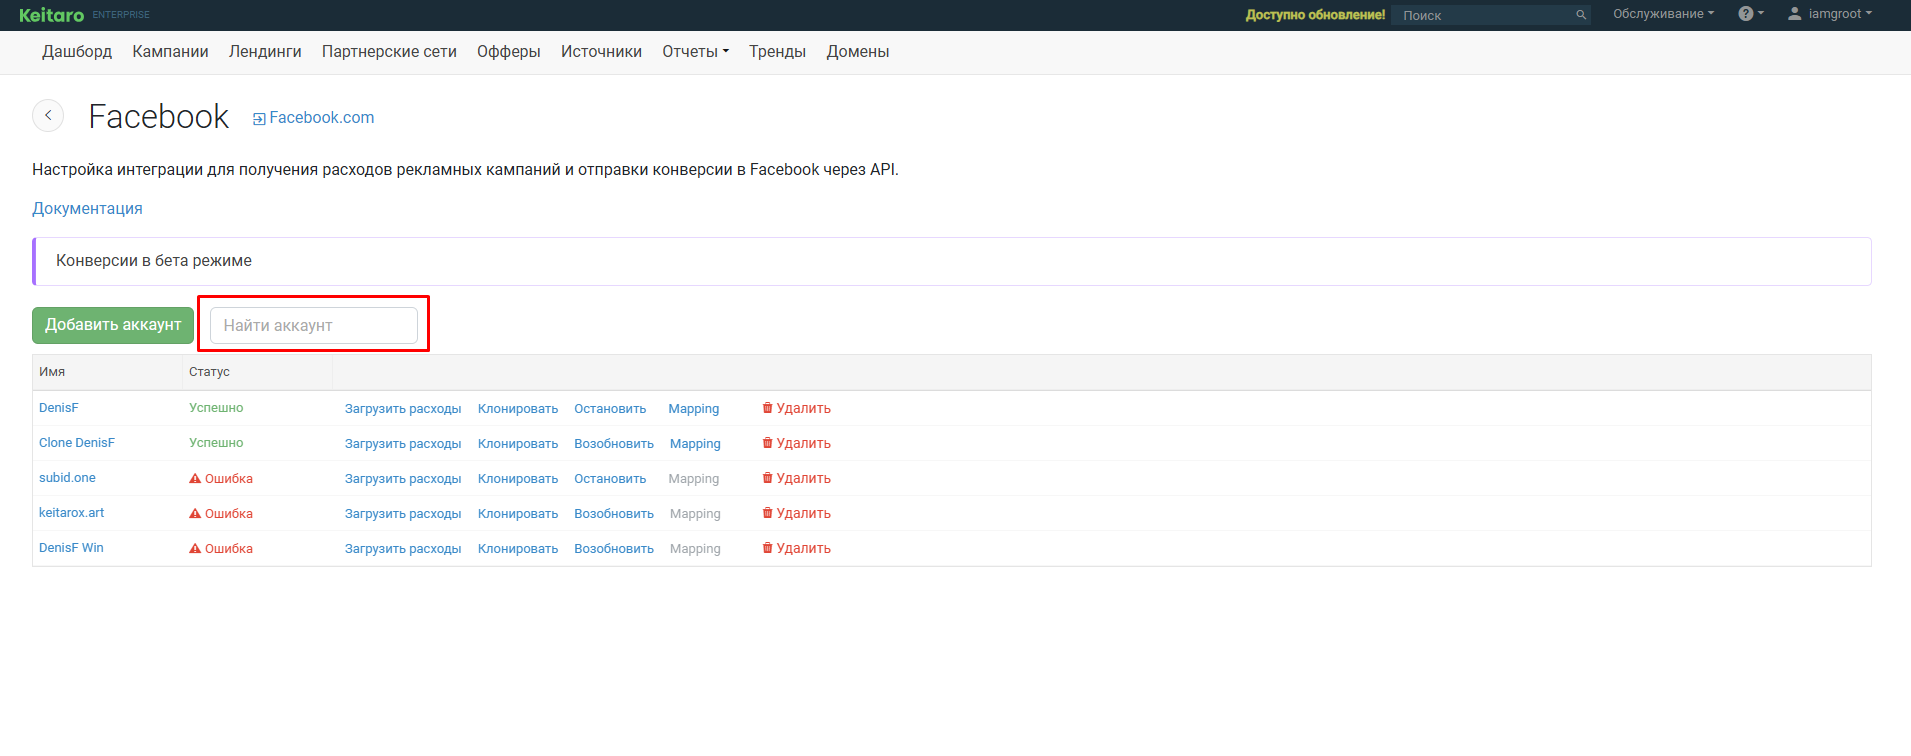The image size is (1911, 756).
Task: Open the Тренды page
Action: tap(777, 52)
